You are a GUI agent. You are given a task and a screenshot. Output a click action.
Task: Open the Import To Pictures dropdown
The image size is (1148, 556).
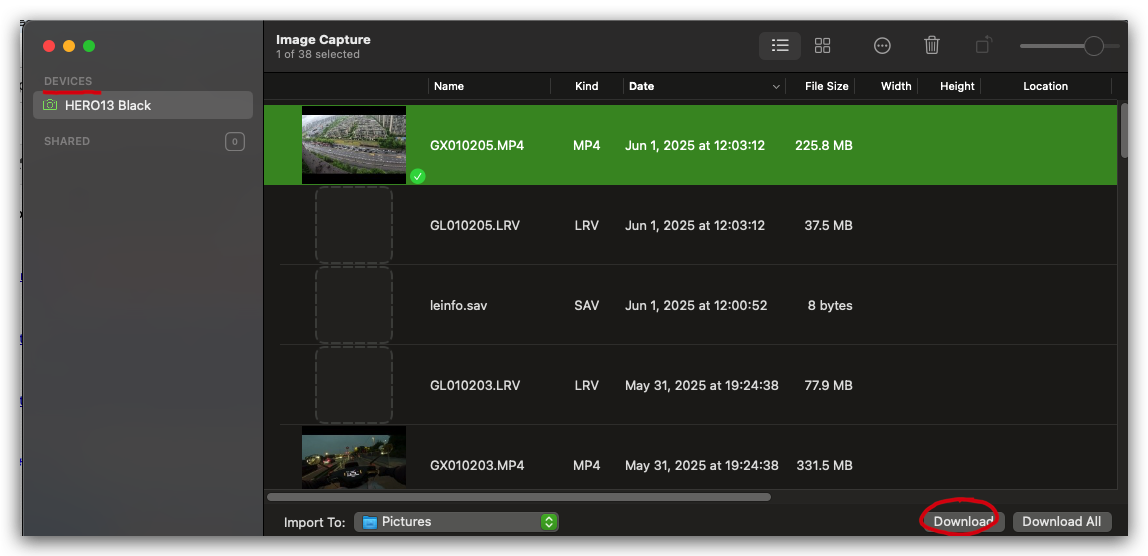point(456,522)
